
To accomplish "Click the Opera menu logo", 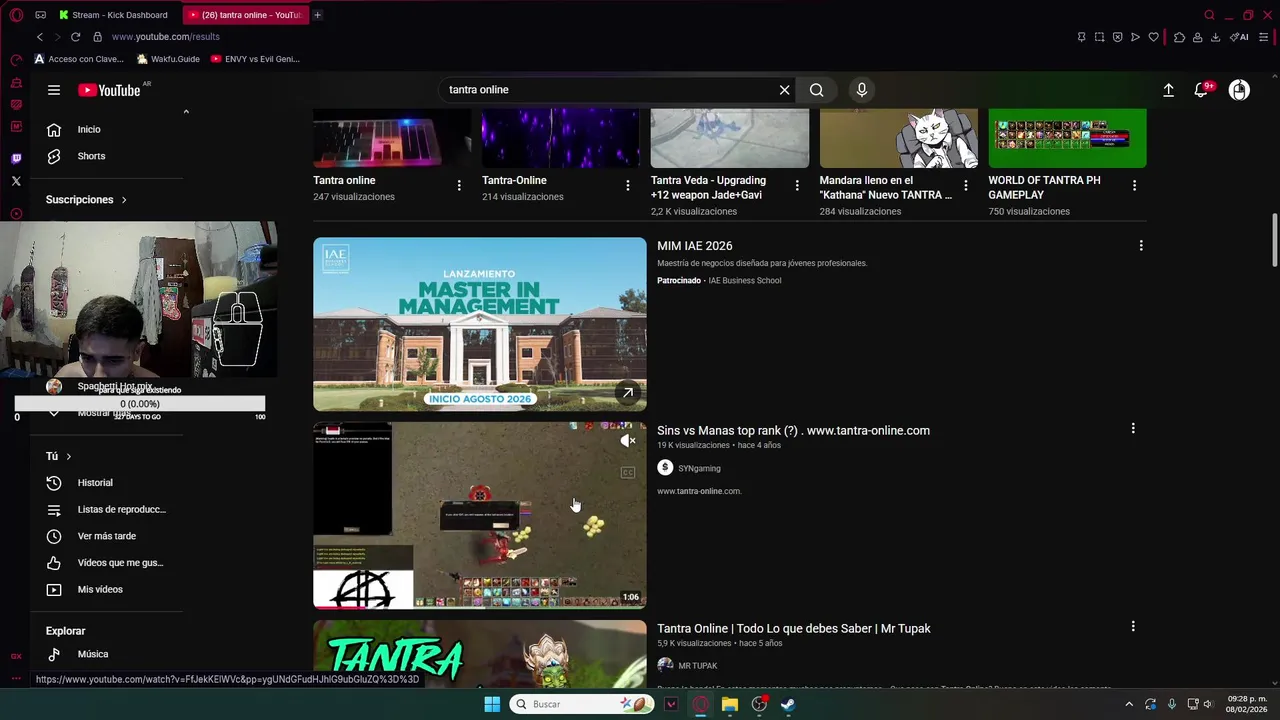I will point(16,15).
